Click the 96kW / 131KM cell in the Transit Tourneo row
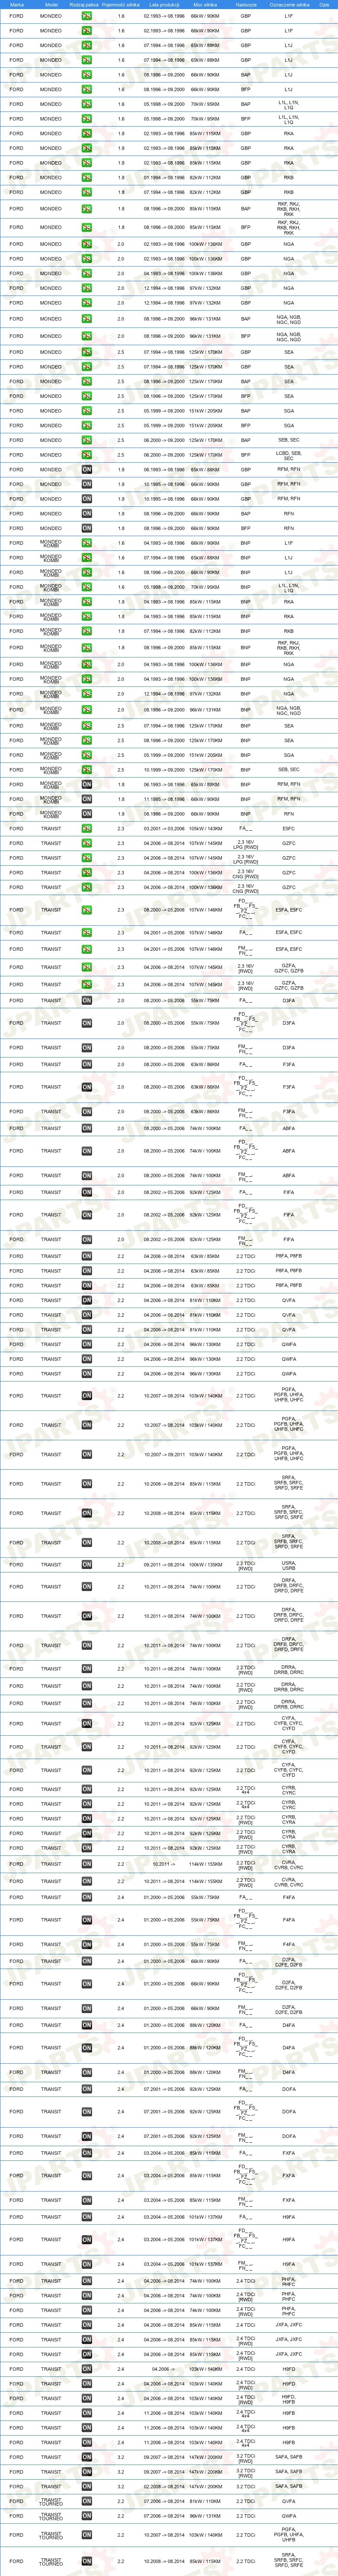Screen dimensions: 338x2576 click(x=206, y=2516)
